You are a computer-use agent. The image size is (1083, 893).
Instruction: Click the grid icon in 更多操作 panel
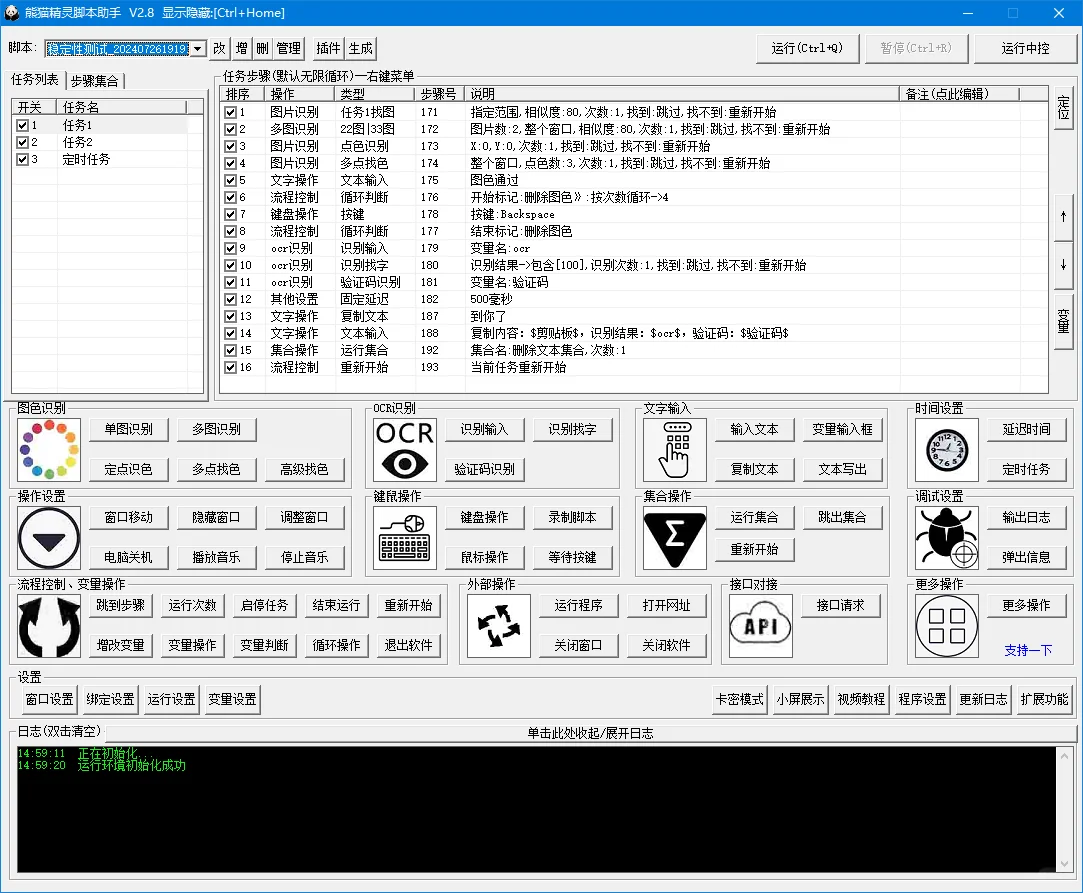coord(945,625)
